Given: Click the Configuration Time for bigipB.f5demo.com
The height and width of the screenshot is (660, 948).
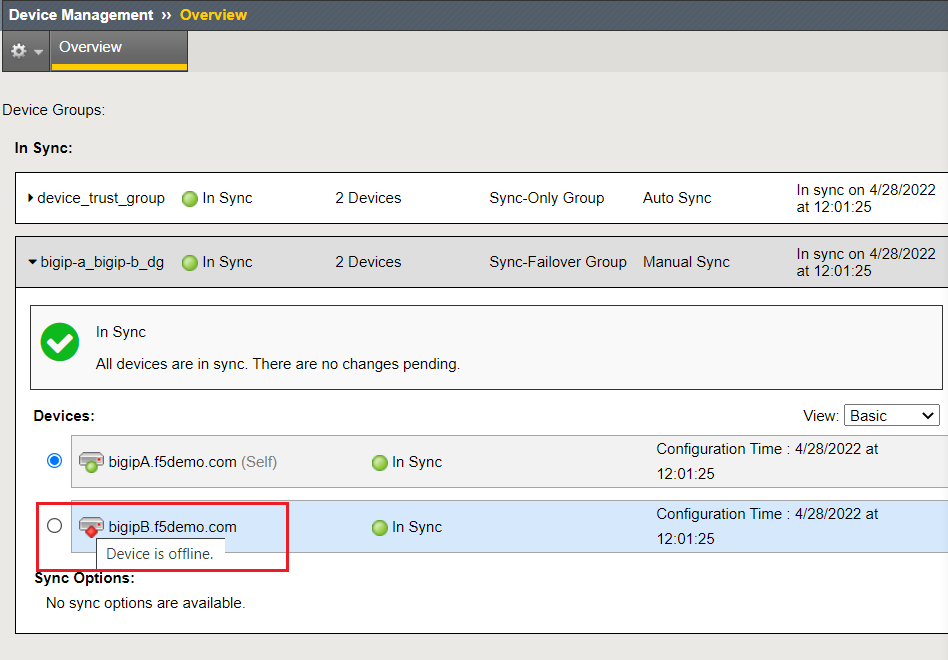Looking at the screenshot, I should pos(767,526).
